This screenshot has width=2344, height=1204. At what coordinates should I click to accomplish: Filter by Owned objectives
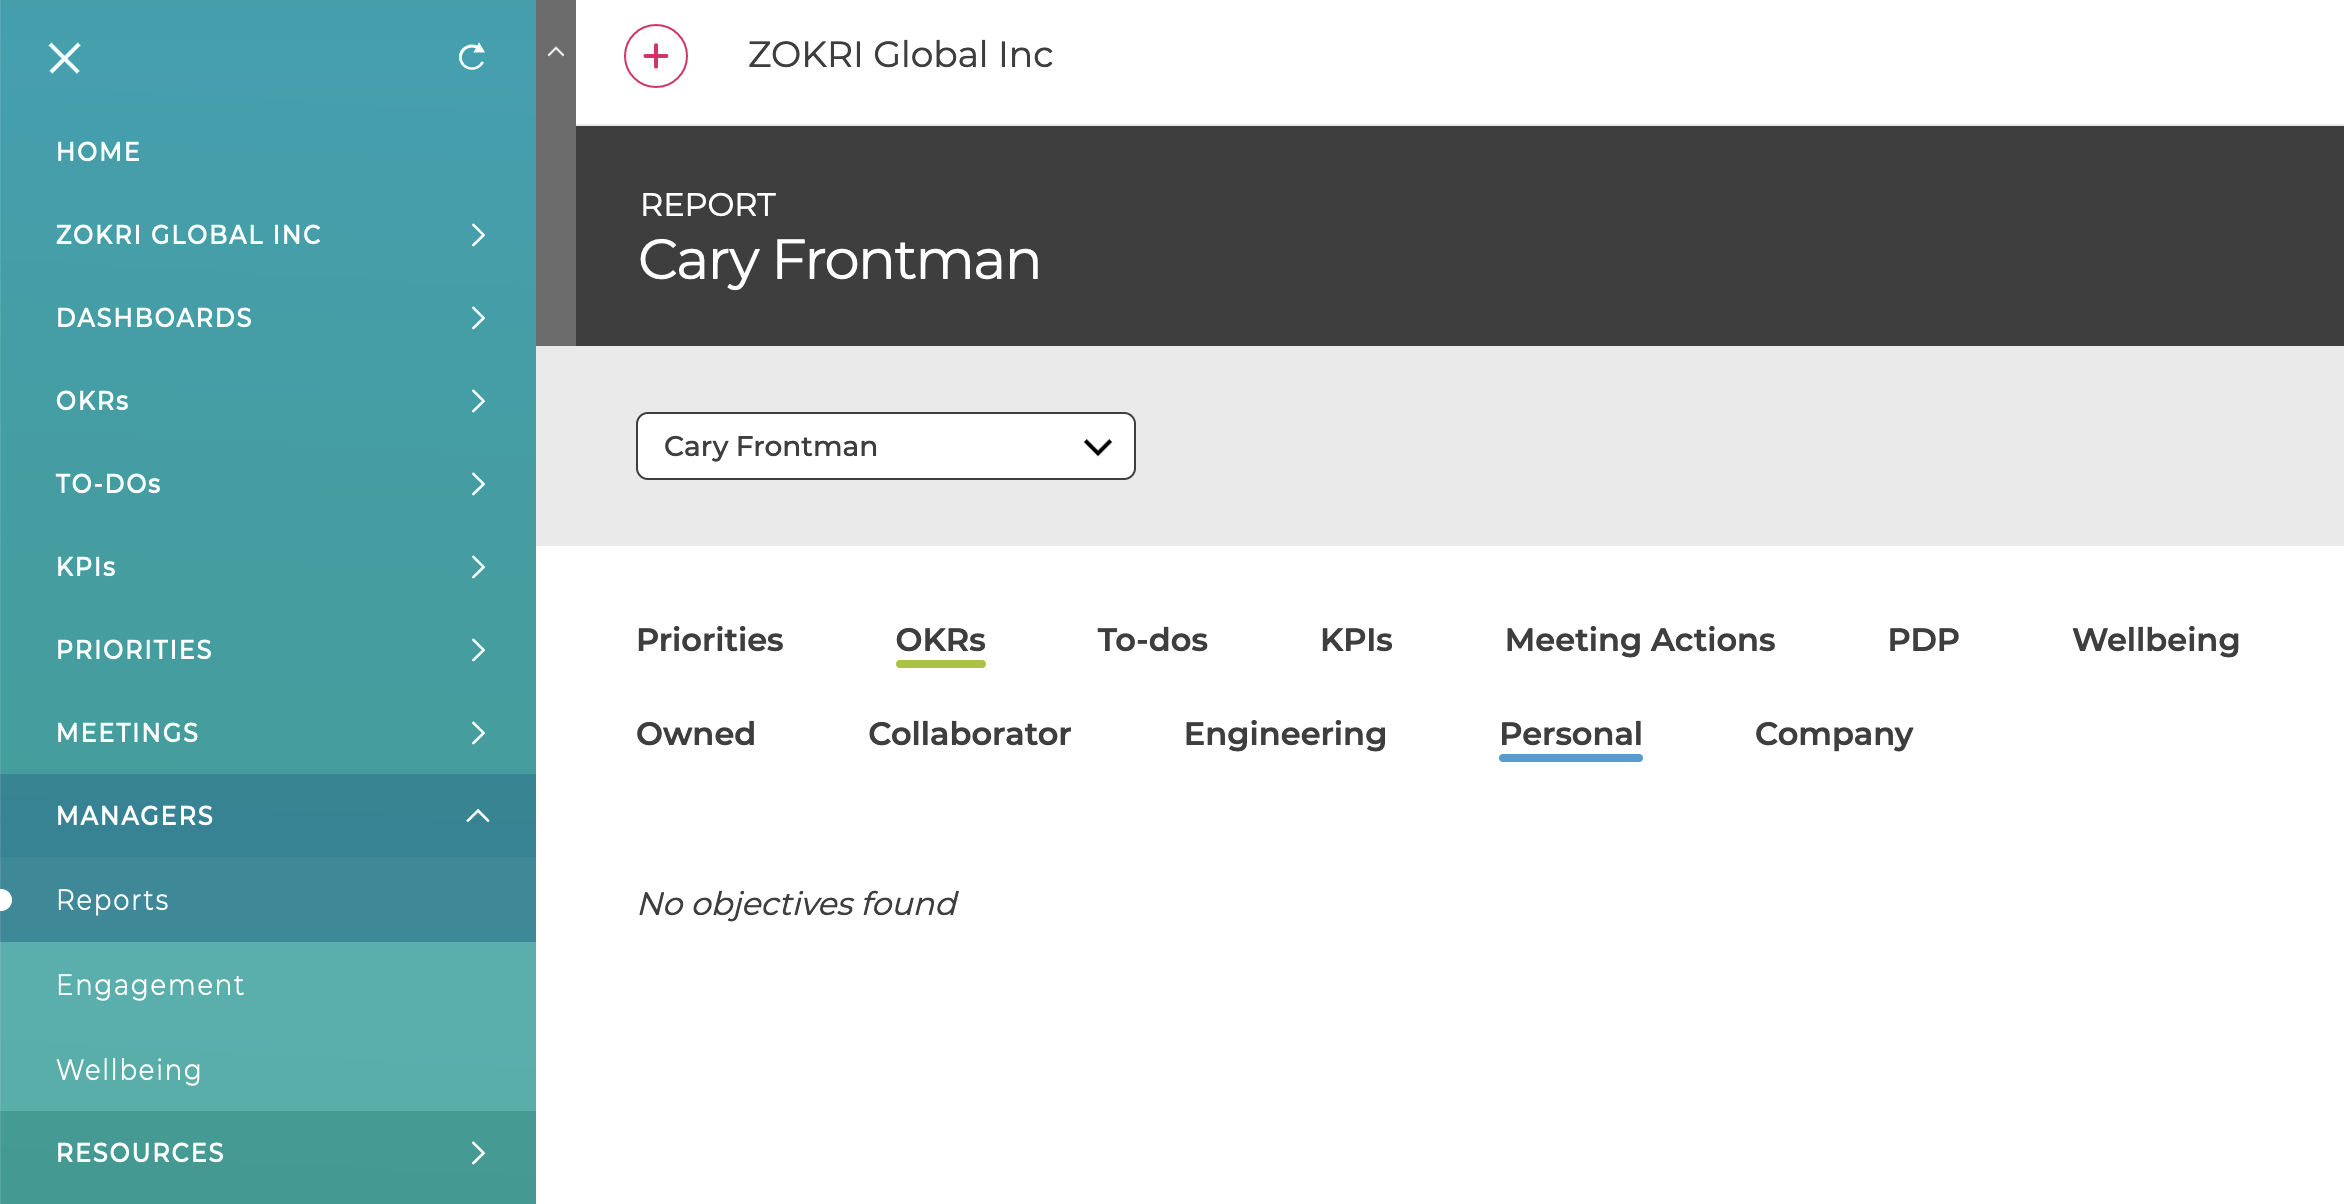696,734
